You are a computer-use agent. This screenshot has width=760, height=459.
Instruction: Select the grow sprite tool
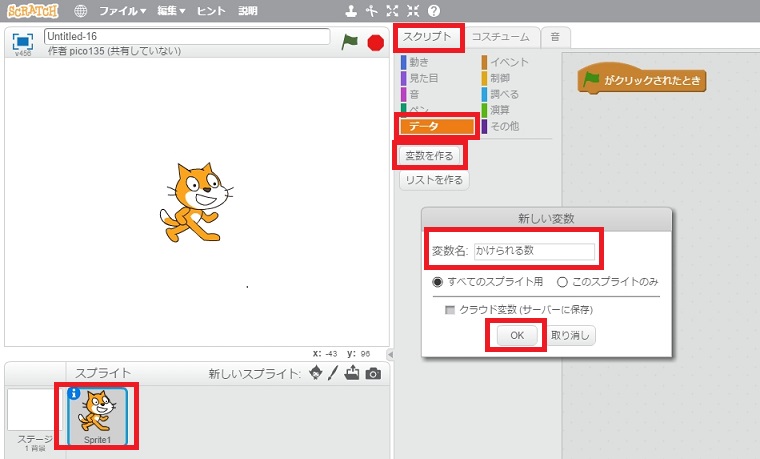click(x=393, y=11)
